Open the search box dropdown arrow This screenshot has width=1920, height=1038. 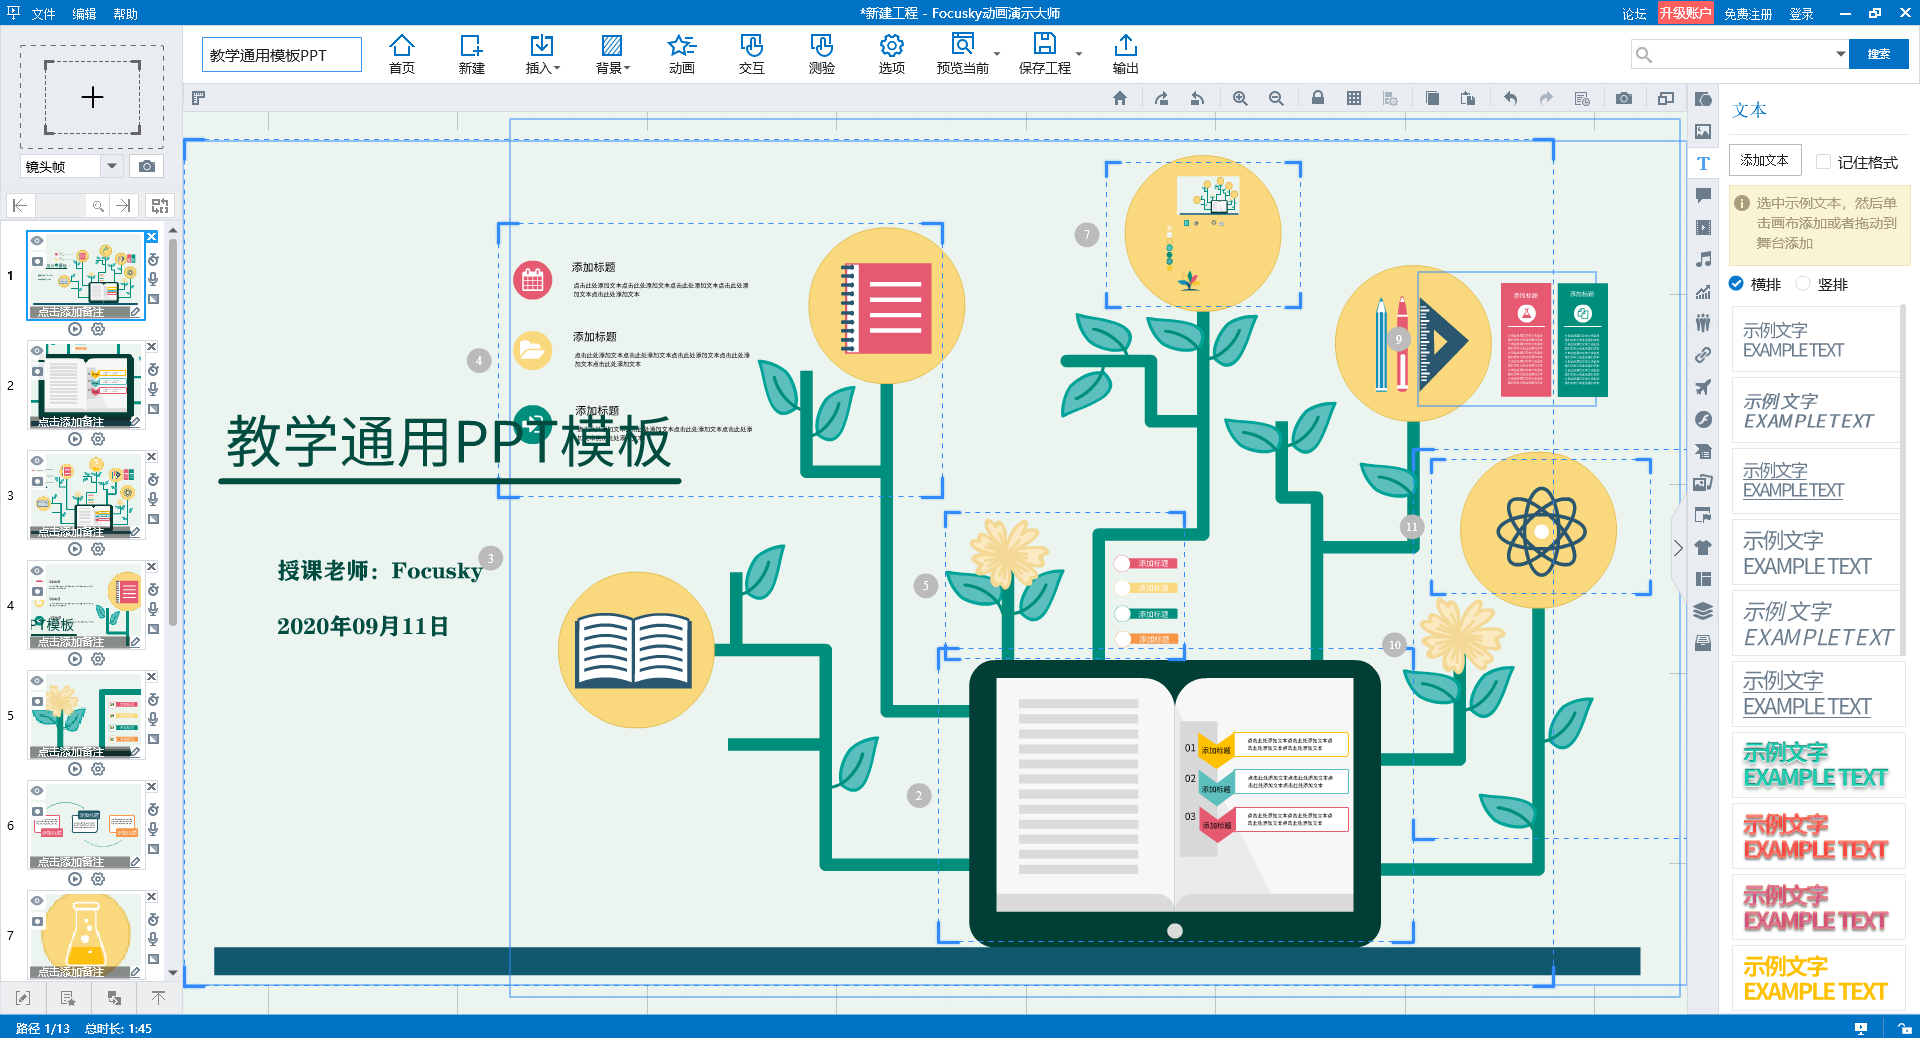(1840, 54)
